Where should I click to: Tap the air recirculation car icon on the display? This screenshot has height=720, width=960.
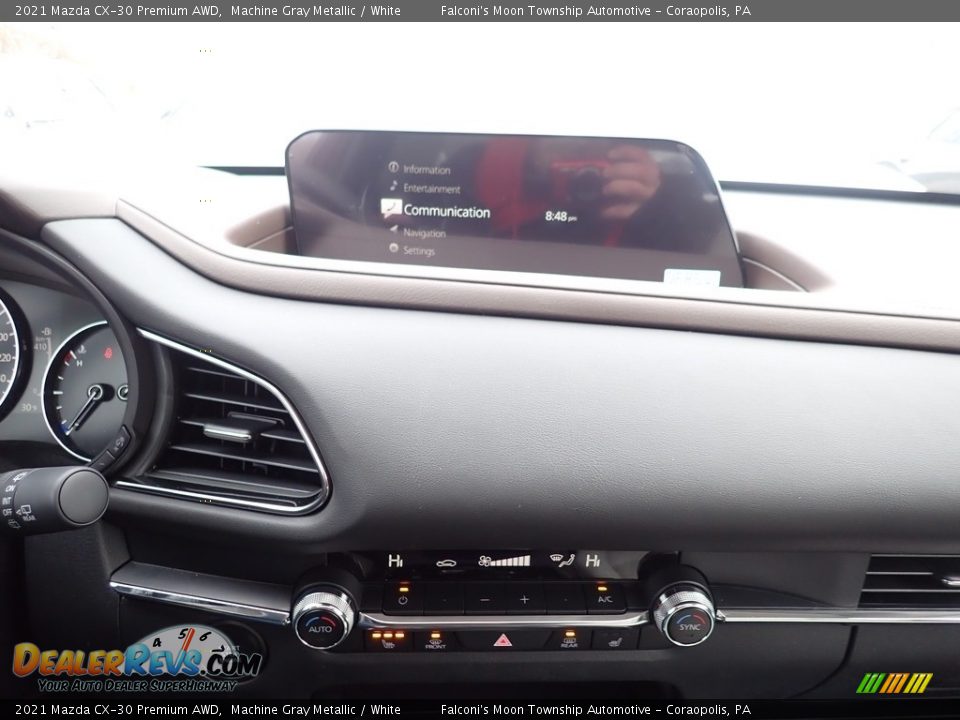click(x=446, y=563)
